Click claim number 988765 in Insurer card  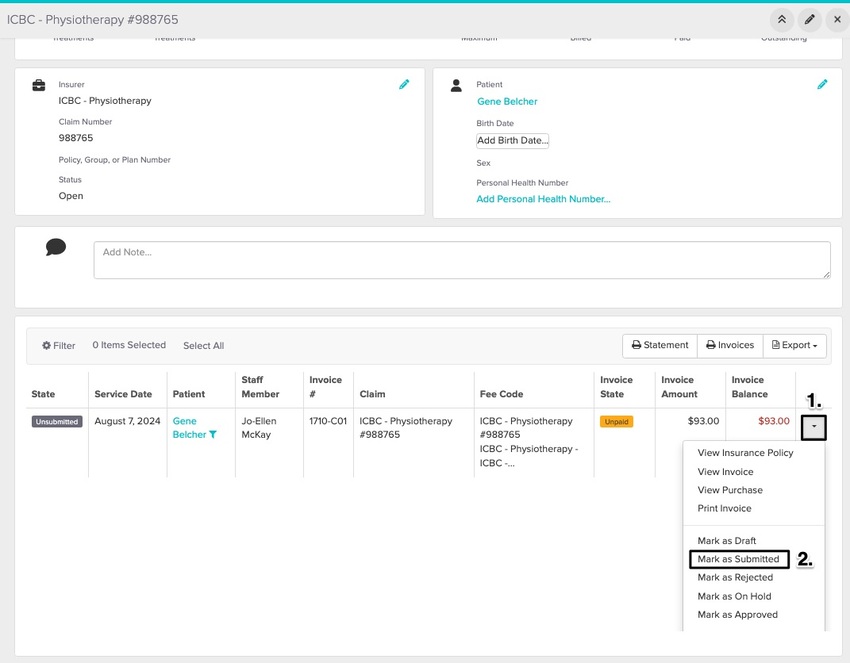coord(76,138)
